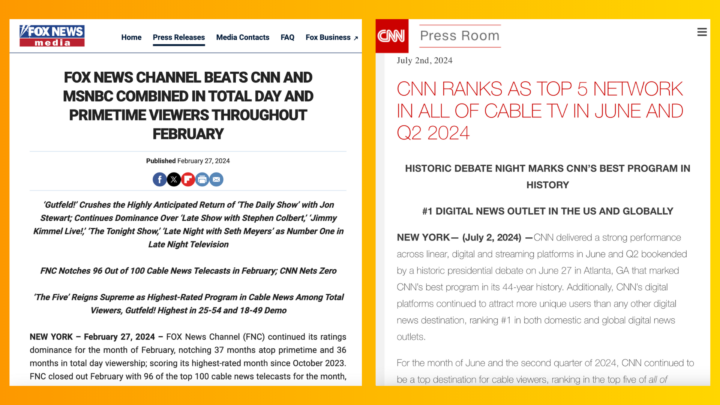Select the Press Releases tab
The width and height of the screenshot is (720, 405).
pos(179,38)
